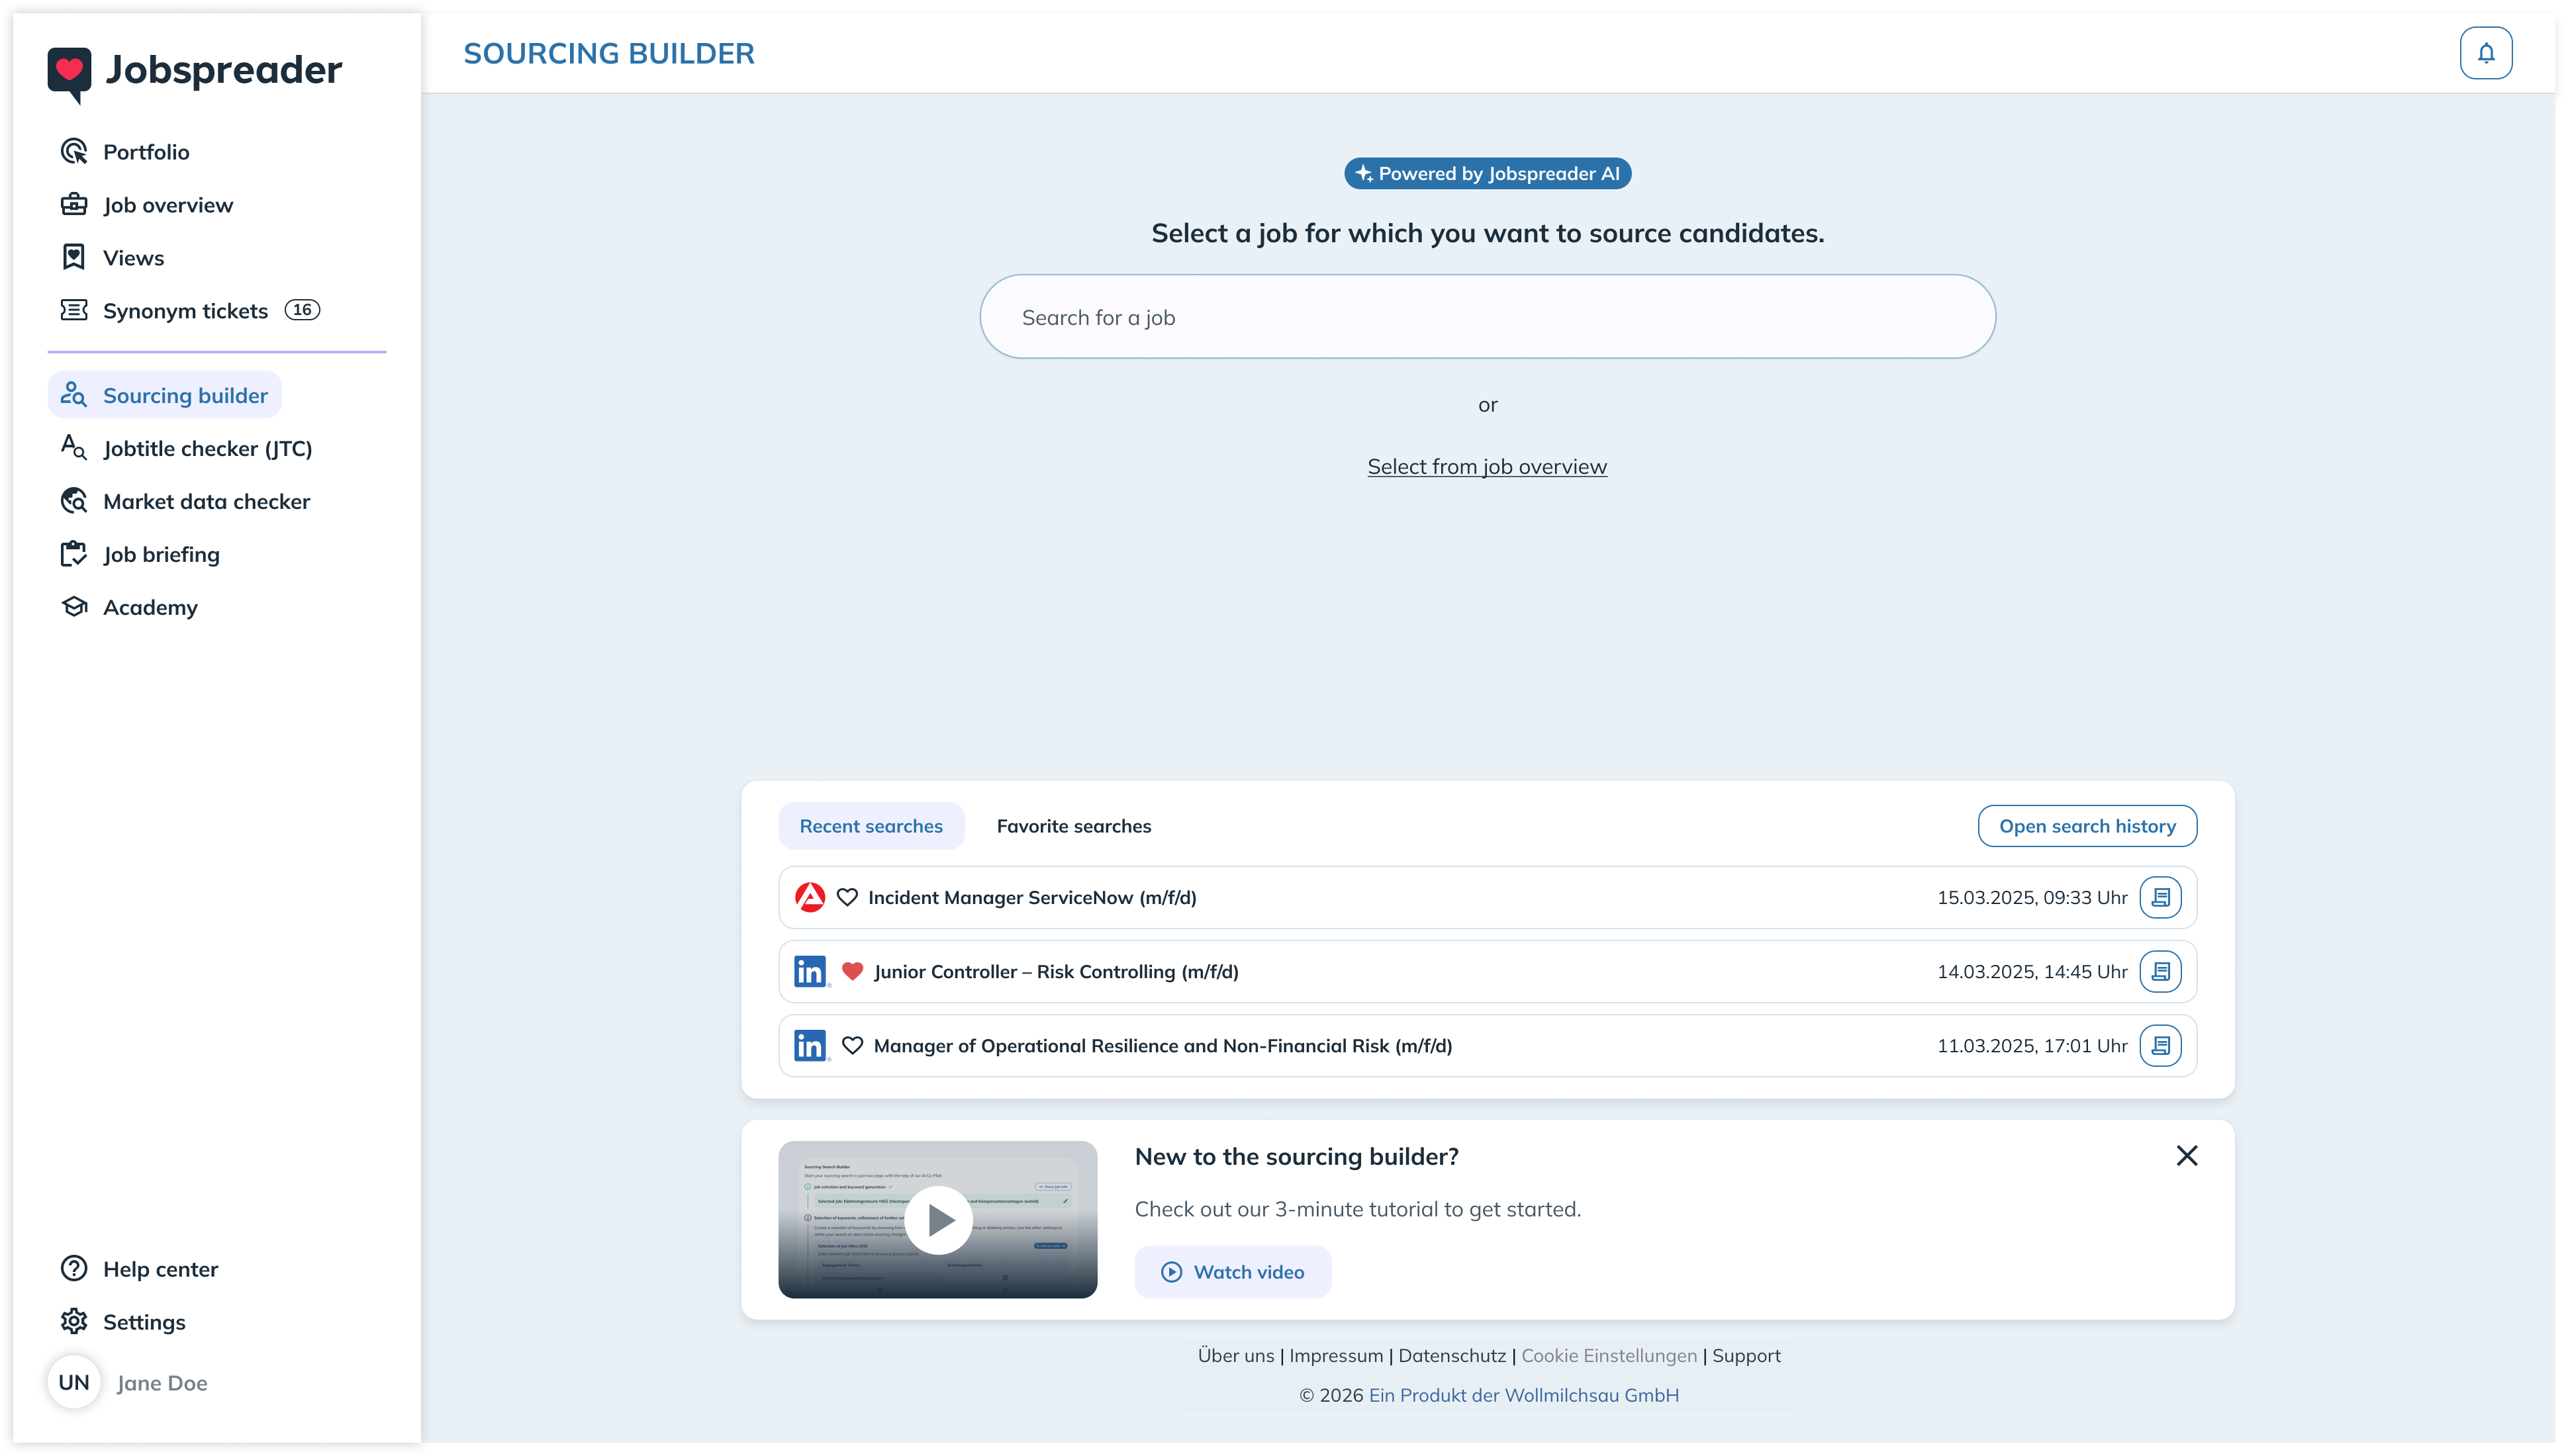The image size is (2566, 1456).
Task: Open Portfolio from sidebar
Action: (146, 152)
